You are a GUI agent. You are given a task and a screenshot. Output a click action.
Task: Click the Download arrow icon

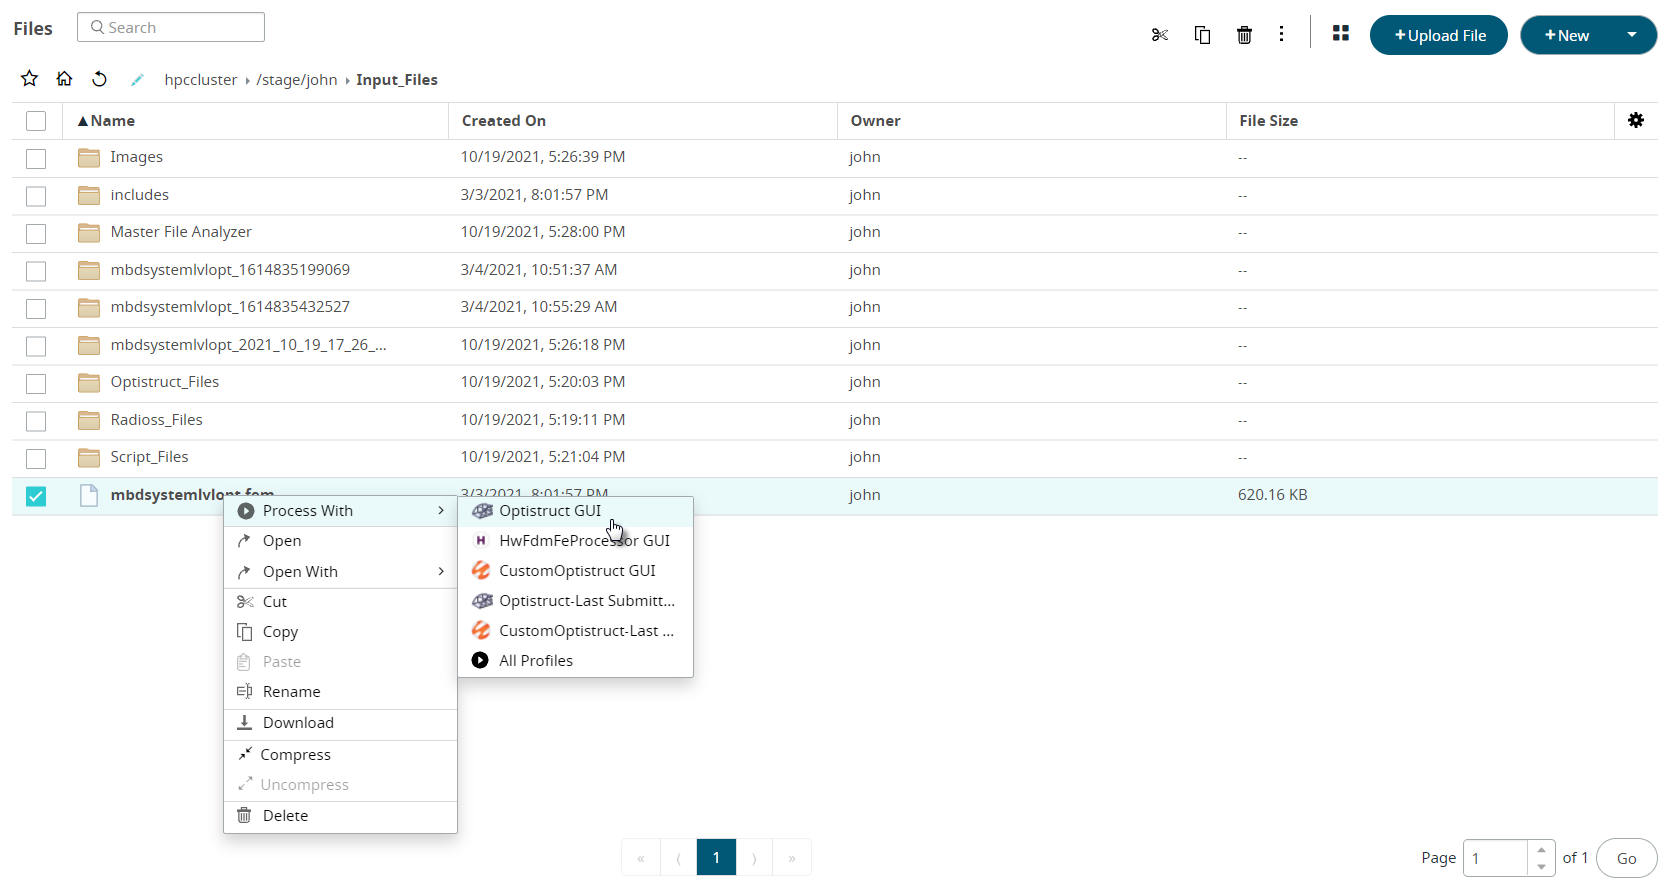pos(244,722)
